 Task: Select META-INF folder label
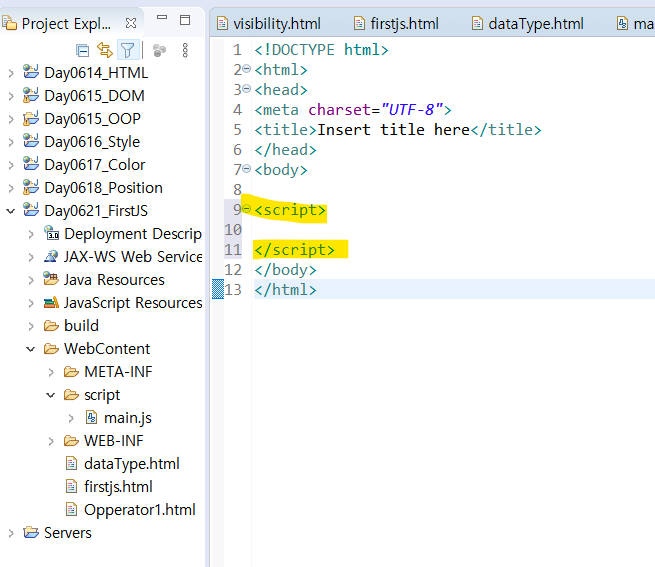click(x=118, y=372)
